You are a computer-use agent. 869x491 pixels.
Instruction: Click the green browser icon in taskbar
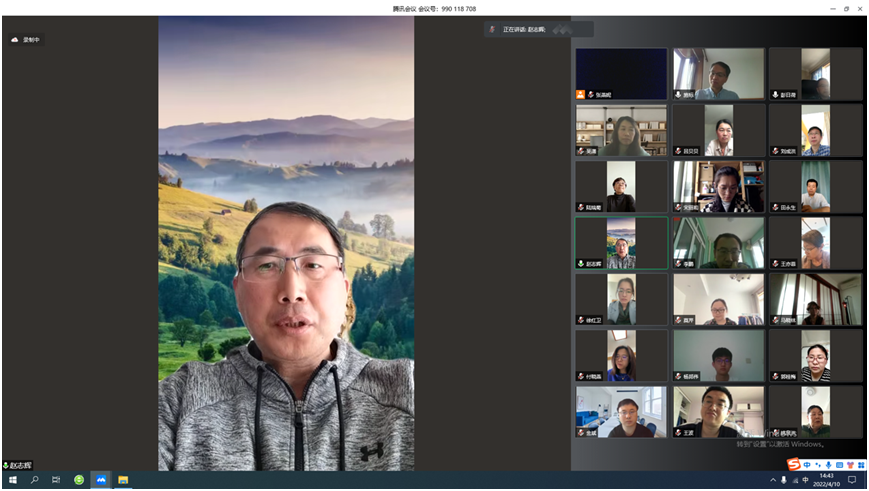click(x=79, y=480)
